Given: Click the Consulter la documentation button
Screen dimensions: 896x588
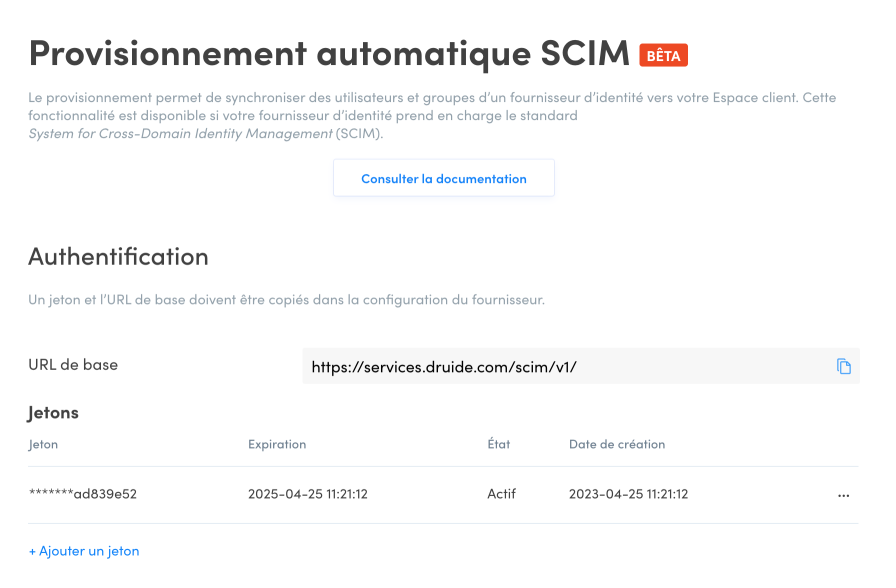Looking at the screenshot, I should point(443,178).
